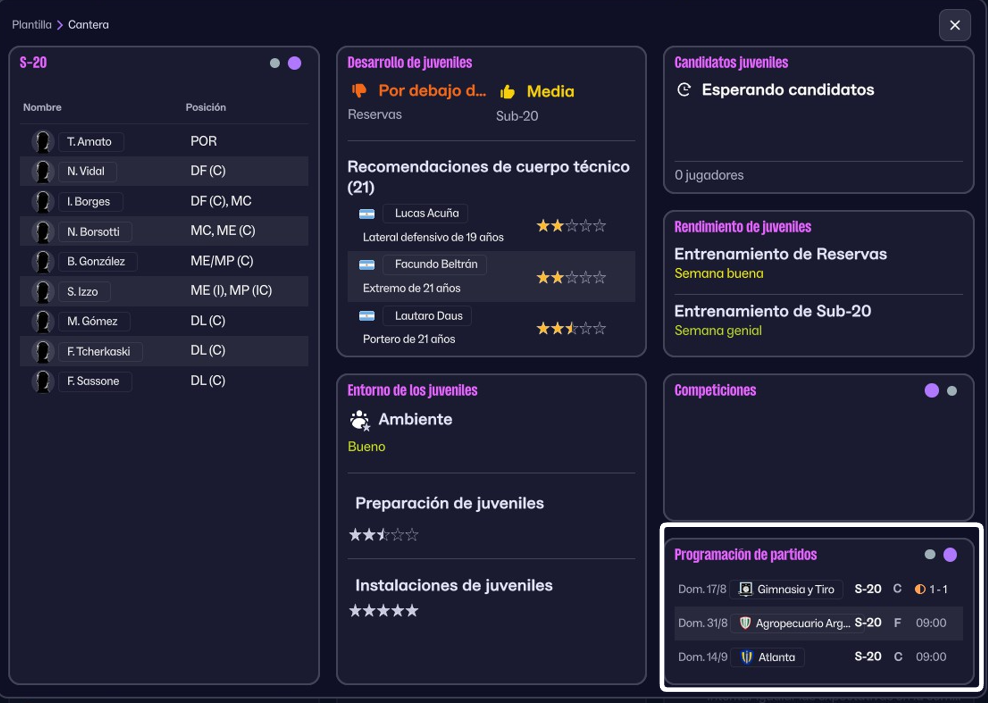This screenshot has width=988, height=703.
Task: Open the 1-1 match result
Action: point(938,590)
